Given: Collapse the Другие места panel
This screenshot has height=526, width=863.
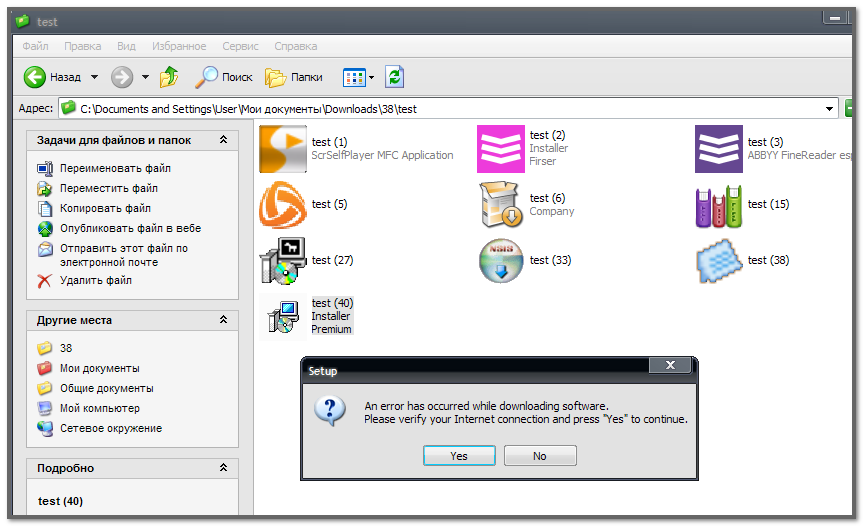Looking at the screenshot, I should (223, 321).
